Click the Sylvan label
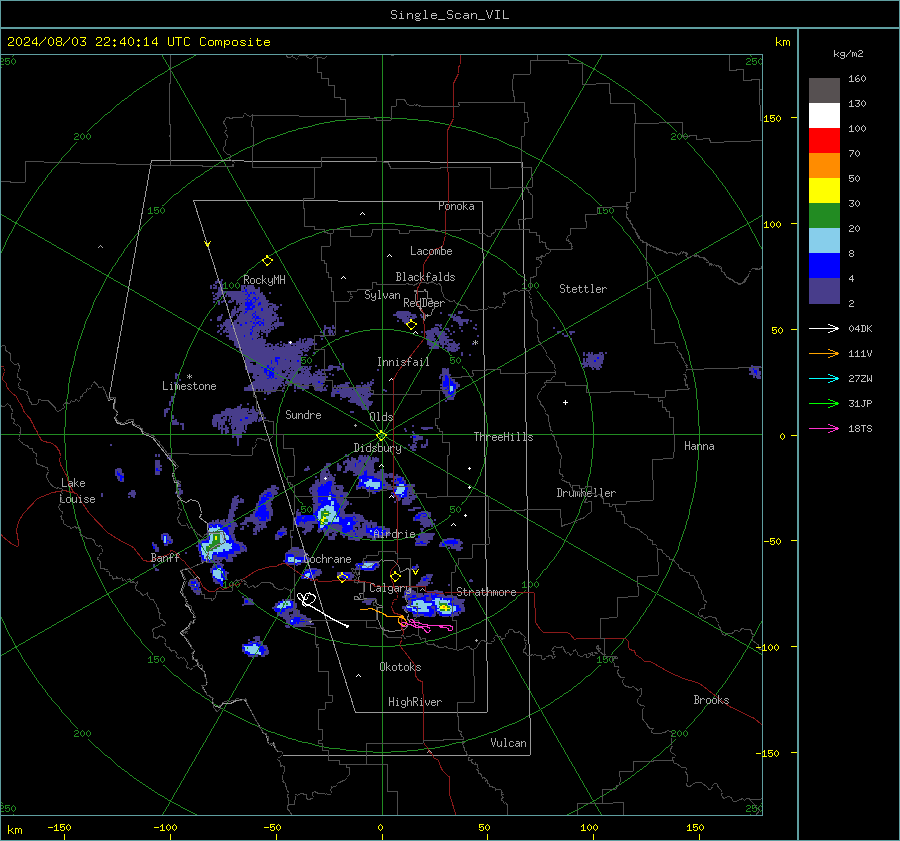The width and height of the screenshot is (900, 841). point(382,295)
